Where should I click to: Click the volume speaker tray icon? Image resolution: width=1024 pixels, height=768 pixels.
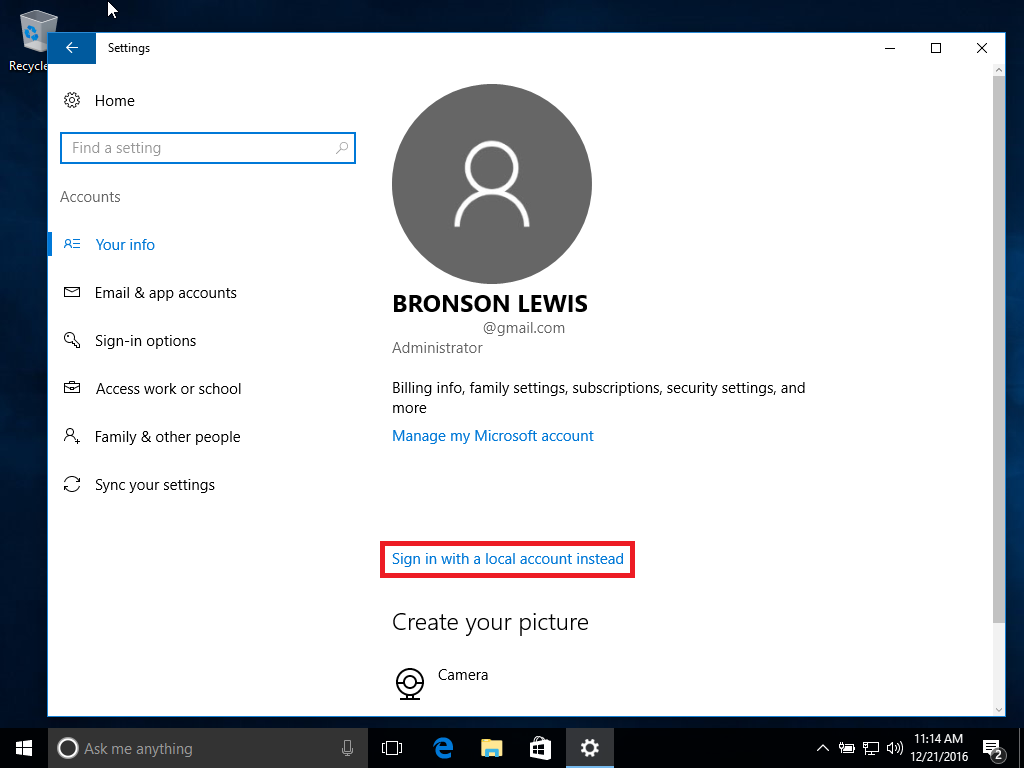pyautogui.click(x=895, y=748)
